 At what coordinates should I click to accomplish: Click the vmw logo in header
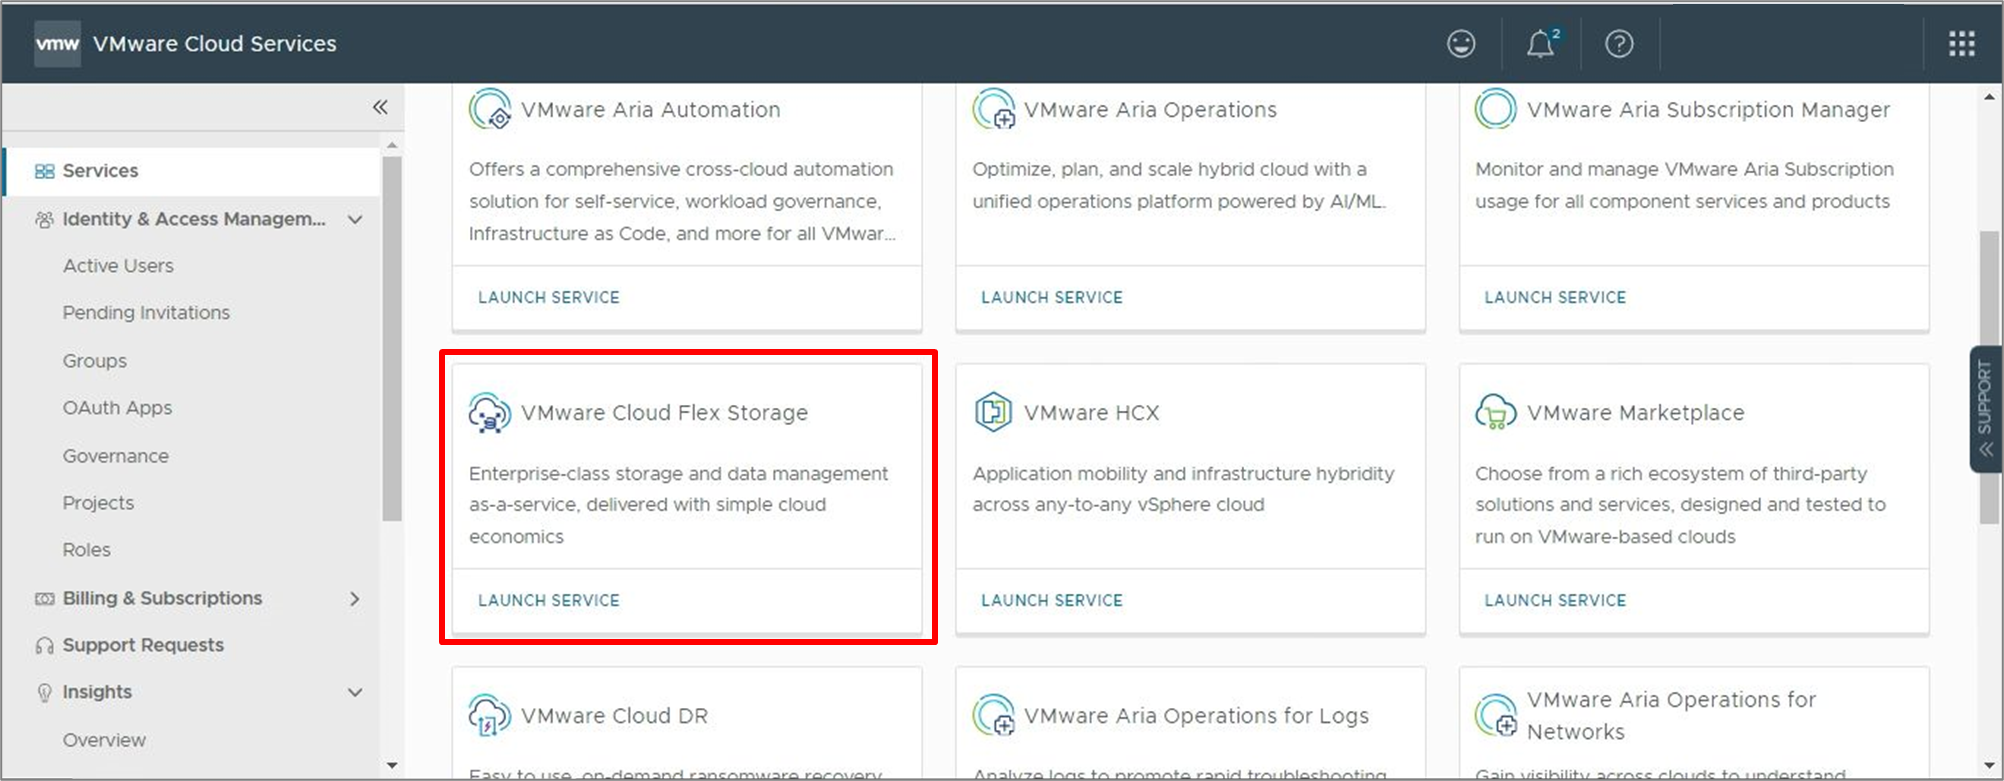point(57,44)
